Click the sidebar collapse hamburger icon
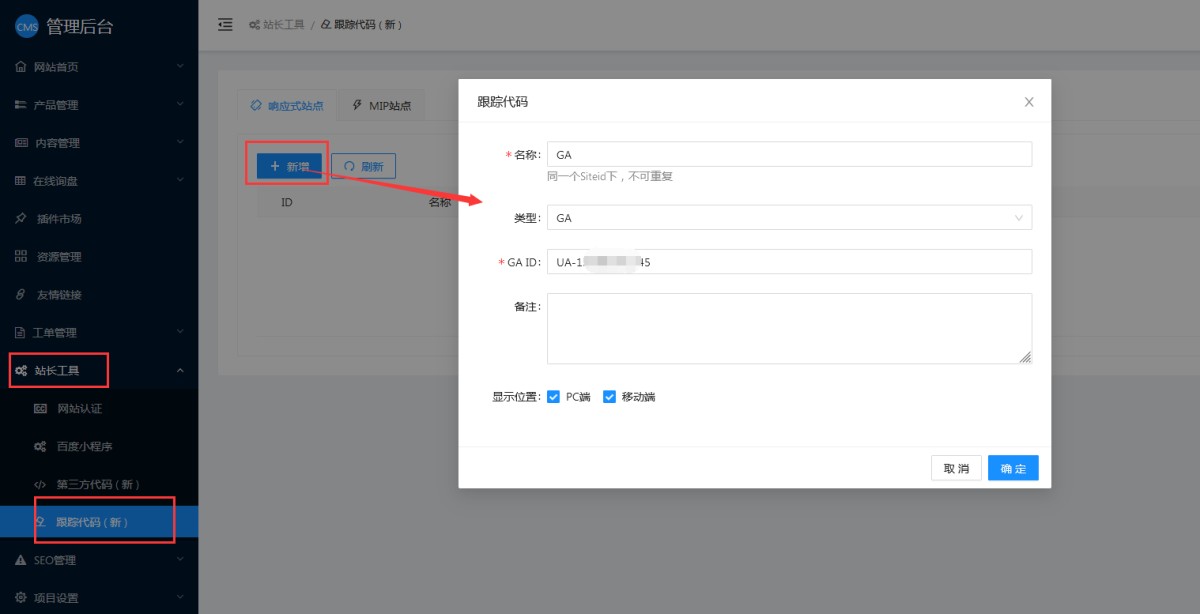This screenshot has height=614, width=1200. coord(225,24)
